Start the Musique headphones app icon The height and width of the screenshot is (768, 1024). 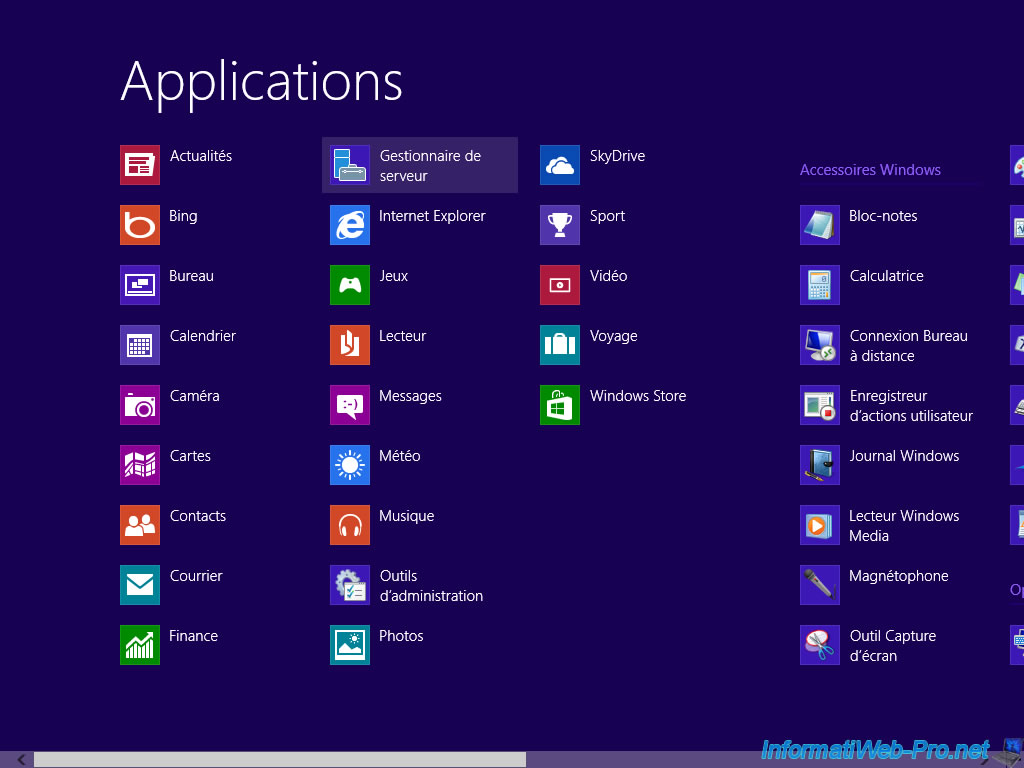tap(350, 525)
